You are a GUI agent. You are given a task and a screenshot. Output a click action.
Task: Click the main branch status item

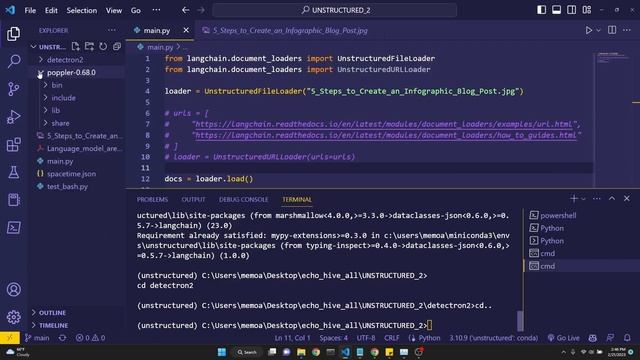pos(37,338)
